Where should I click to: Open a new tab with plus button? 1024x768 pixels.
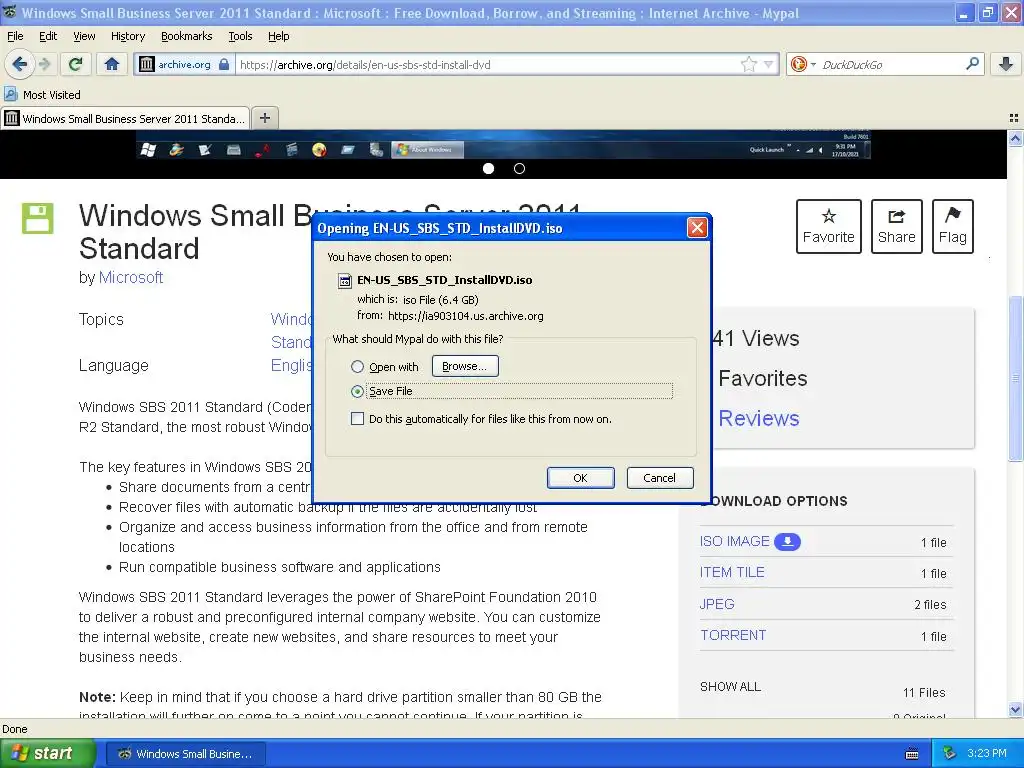click(x=264, y=118)
